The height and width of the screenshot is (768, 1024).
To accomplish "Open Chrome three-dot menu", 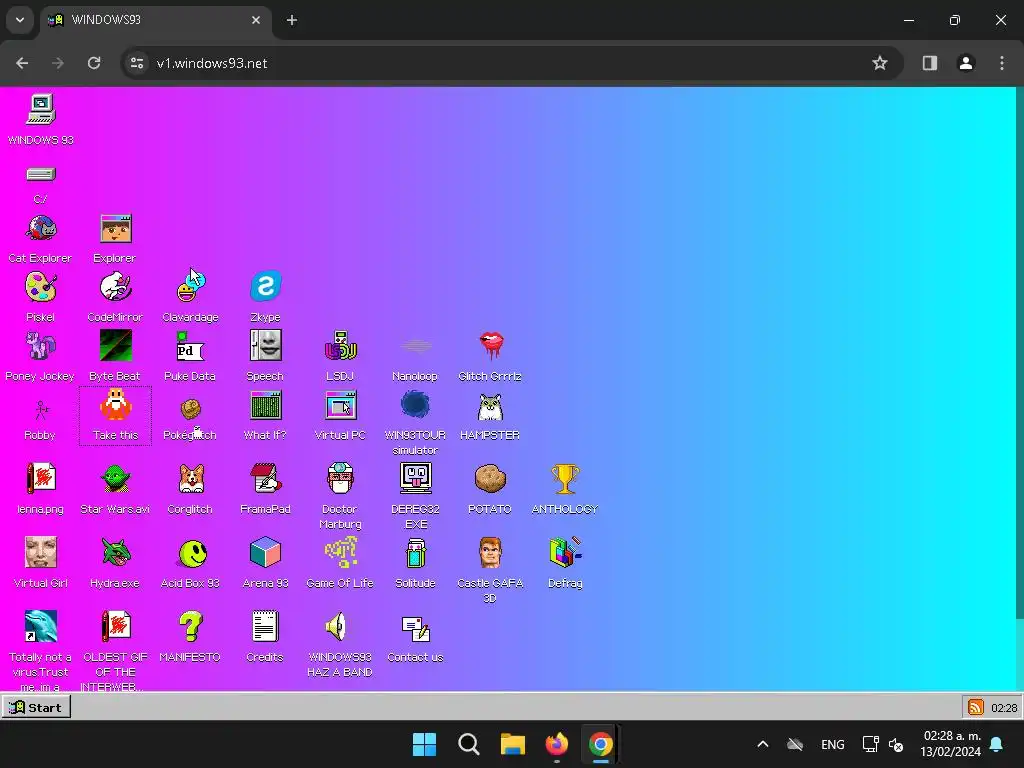I will click(x=1002, y=63).
